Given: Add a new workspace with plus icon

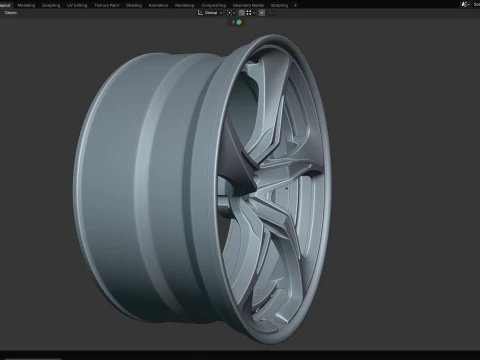Looking at the screenshot, I should coord(295,5).
